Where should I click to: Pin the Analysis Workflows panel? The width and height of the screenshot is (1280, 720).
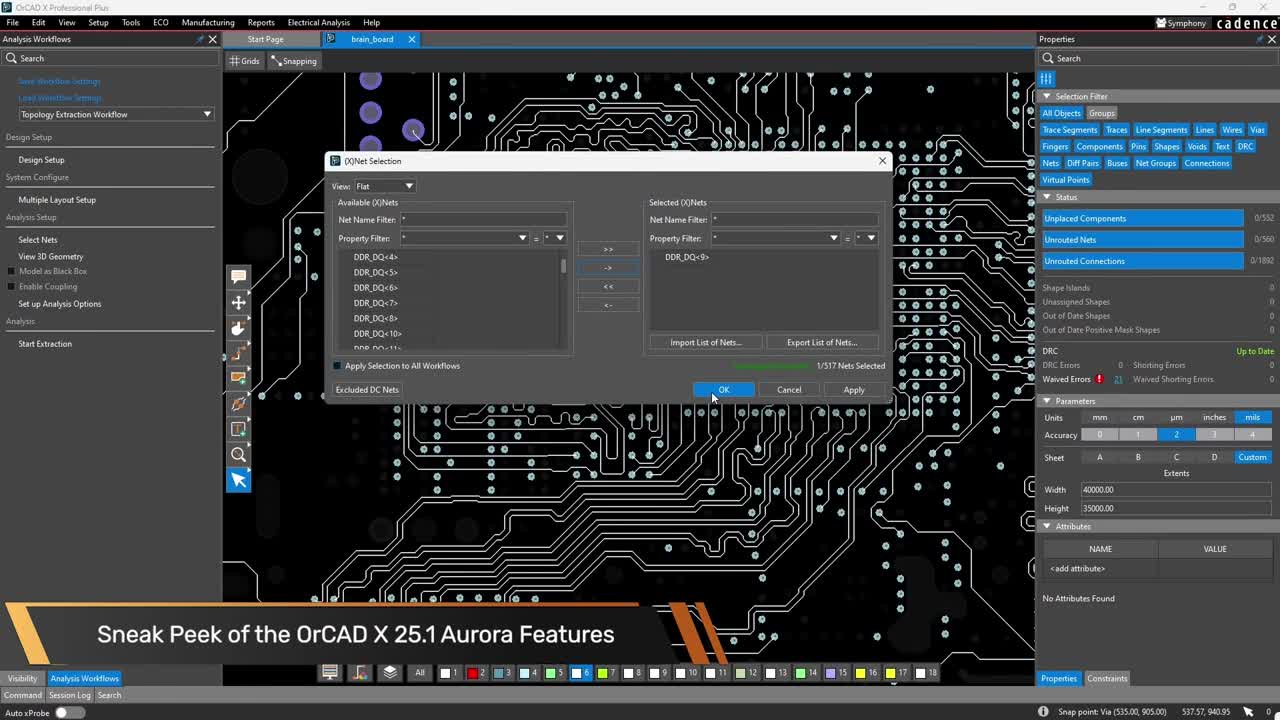(x=199, y=39)
